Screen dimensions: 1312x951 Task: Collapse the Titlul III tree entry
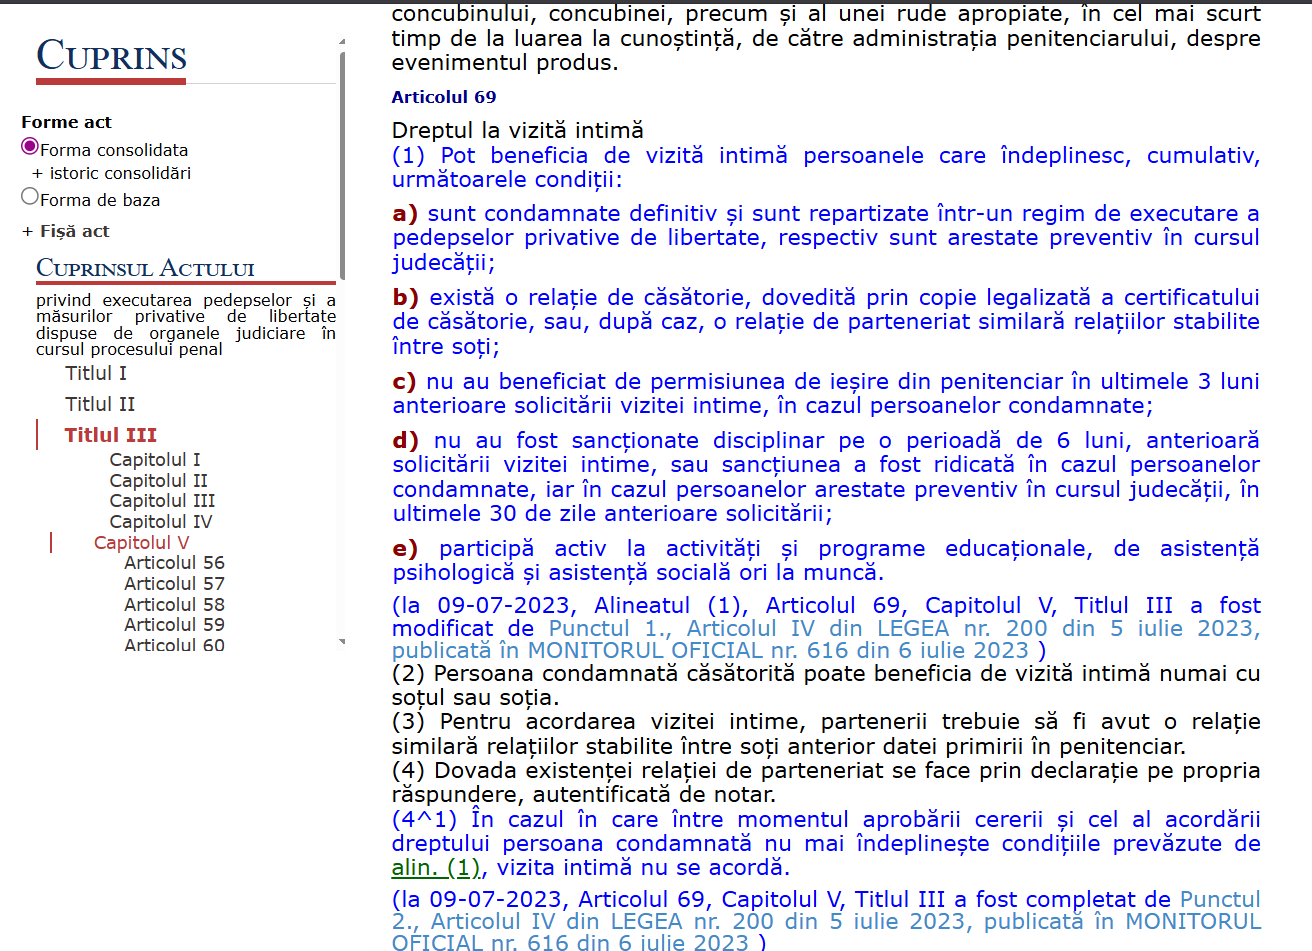click(x=110, y=435)
